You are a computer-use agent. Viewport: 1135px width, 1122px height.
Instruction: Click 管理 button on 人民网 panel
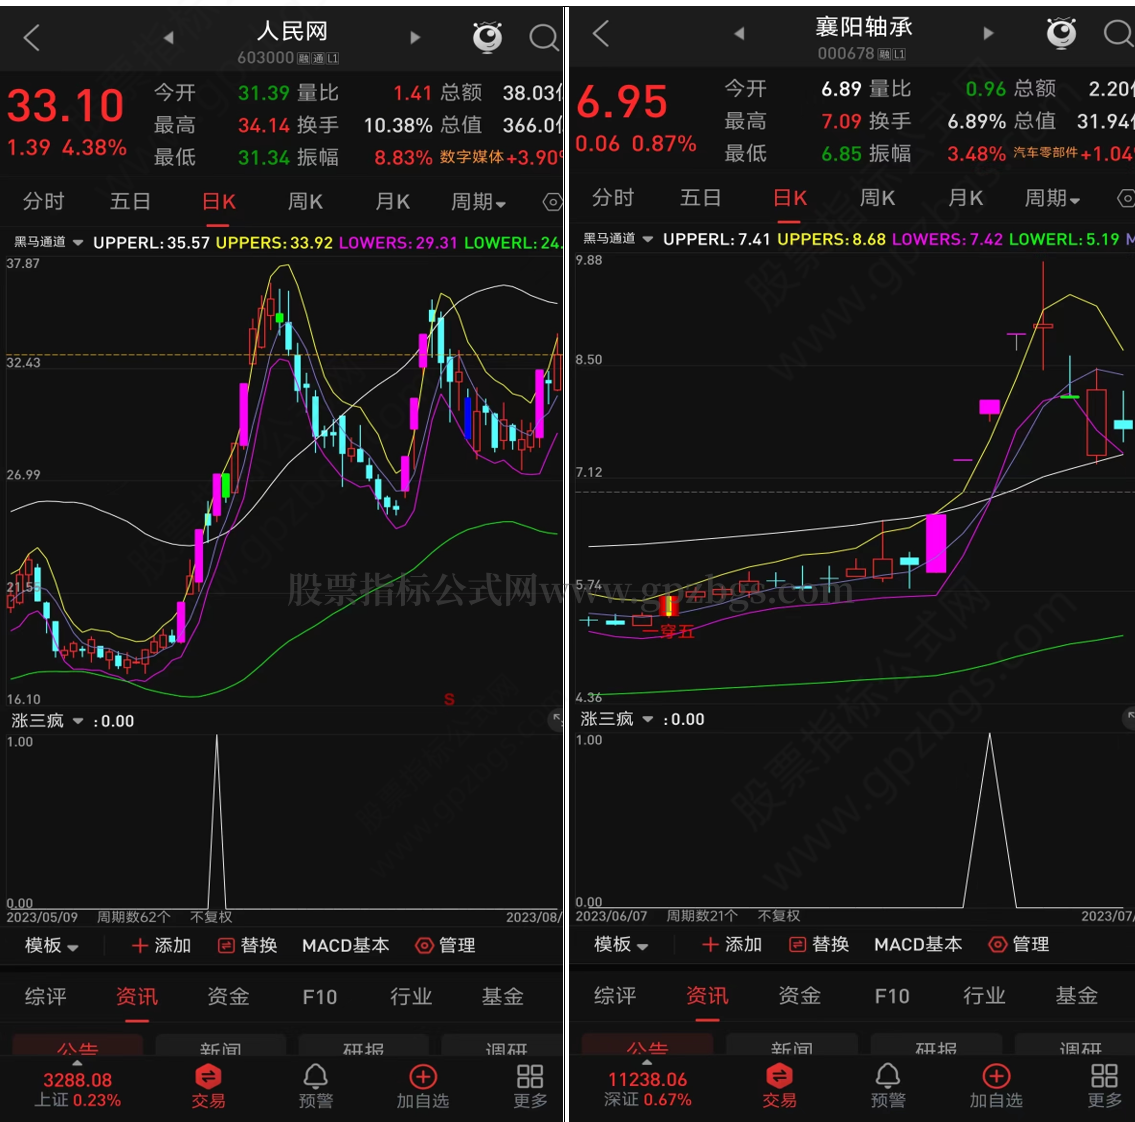(x=445, y=945)
